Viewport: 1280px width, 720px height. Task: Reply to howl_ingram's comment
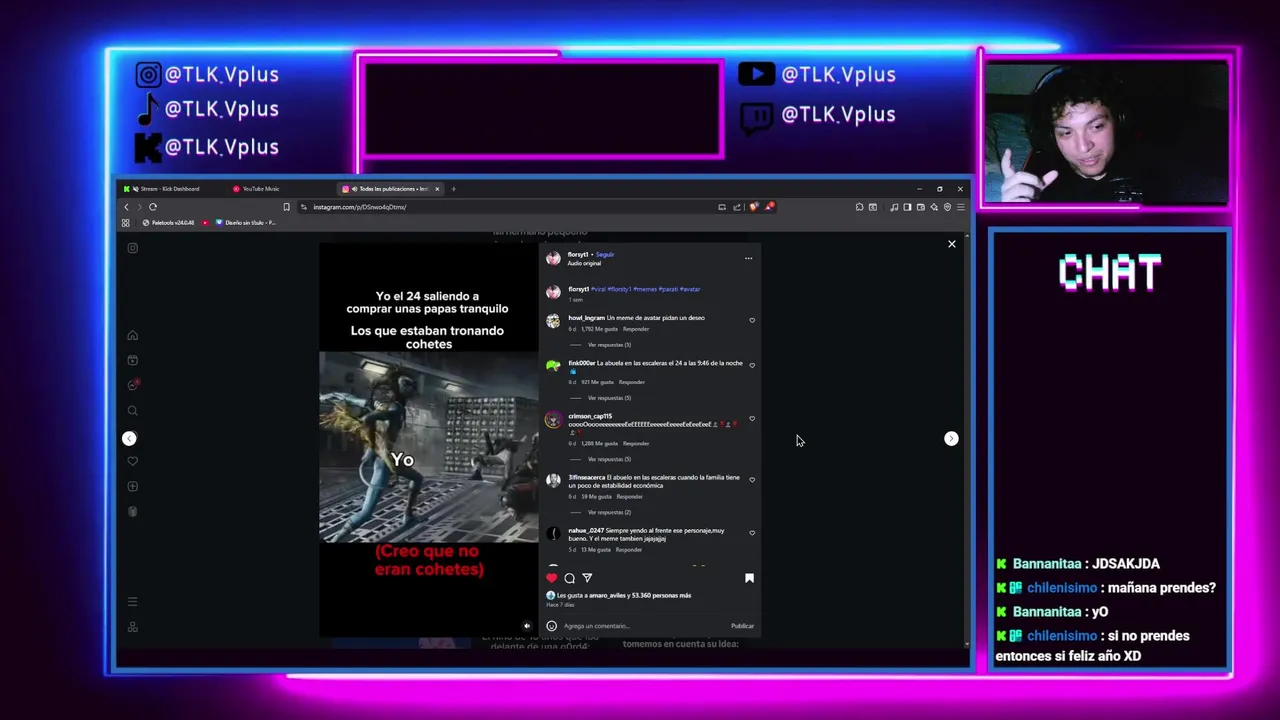[636, 329]
